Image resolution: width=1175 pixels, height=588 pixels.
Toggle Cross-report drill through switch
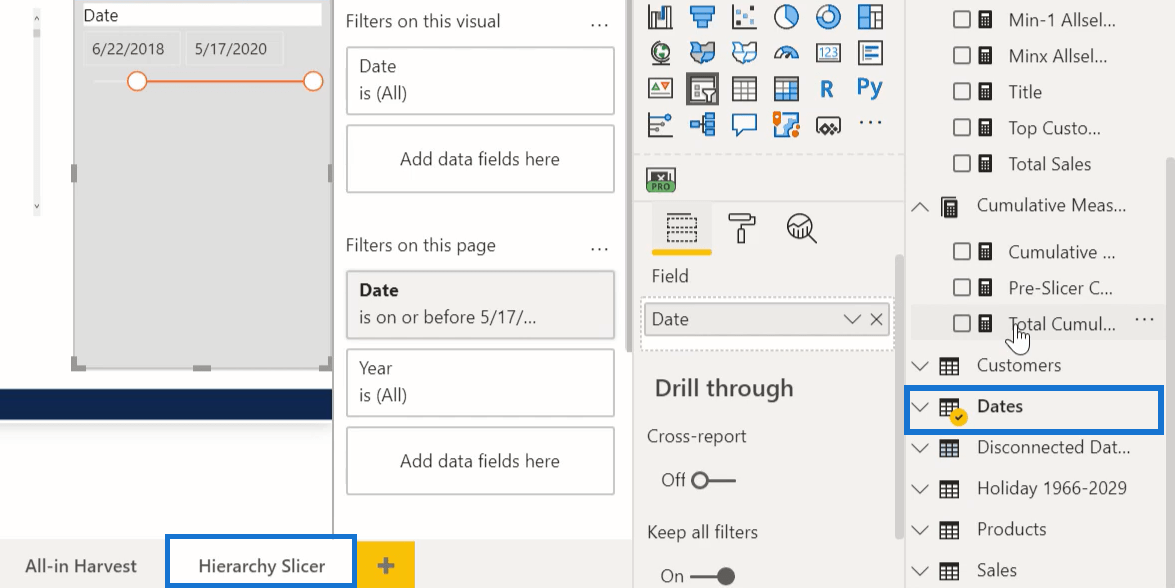click(712, 479)
